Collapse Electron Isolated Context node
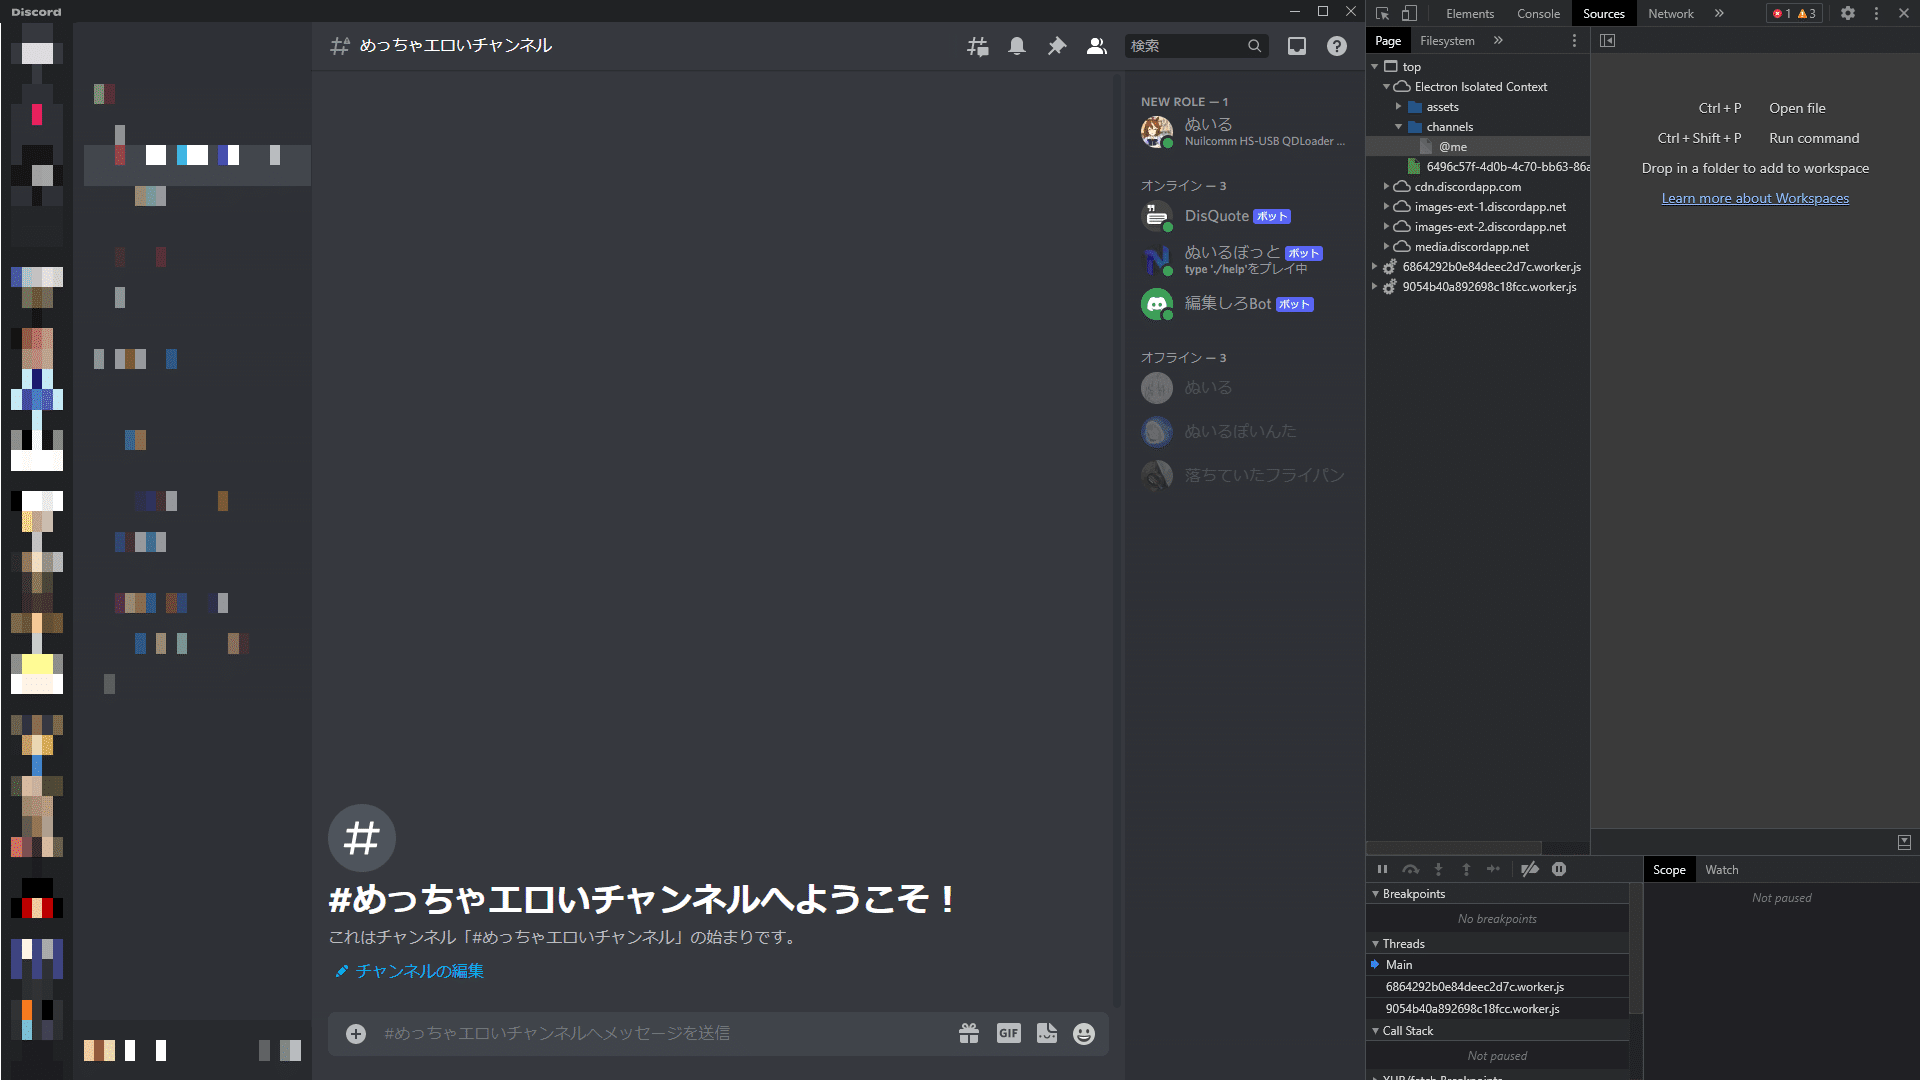Viewport: 1920px width, 1080px height. (x=1387, y=87)
